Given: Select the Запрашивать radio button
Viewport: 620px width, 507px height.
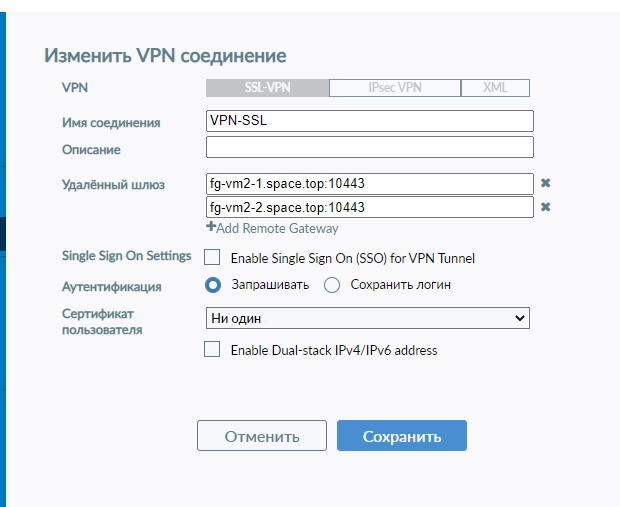Looking at the screenshot, I should coord(213,285).
